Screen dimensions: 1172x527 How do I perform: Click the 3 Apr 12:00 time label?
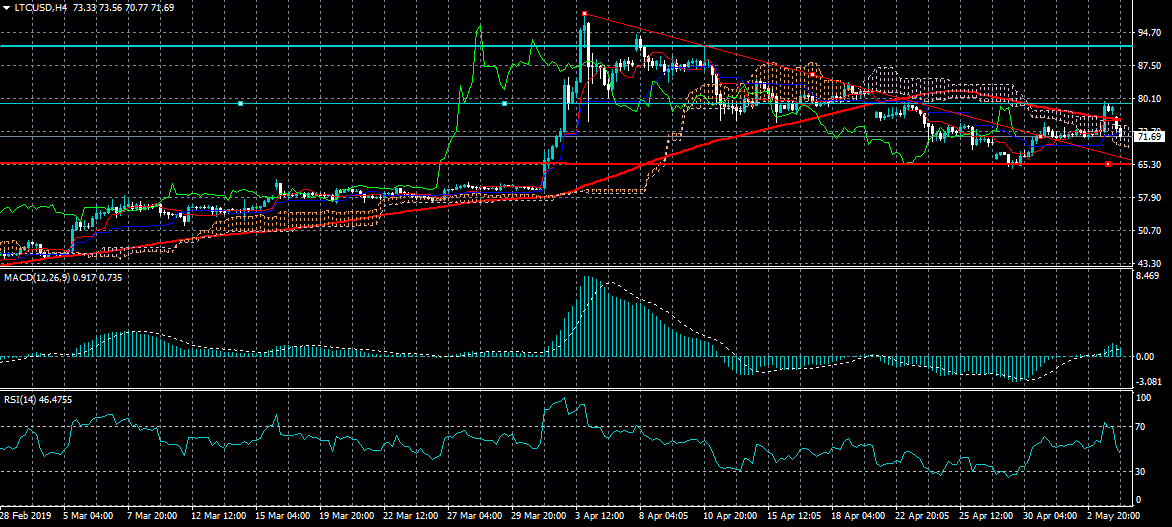pos(599,517)
